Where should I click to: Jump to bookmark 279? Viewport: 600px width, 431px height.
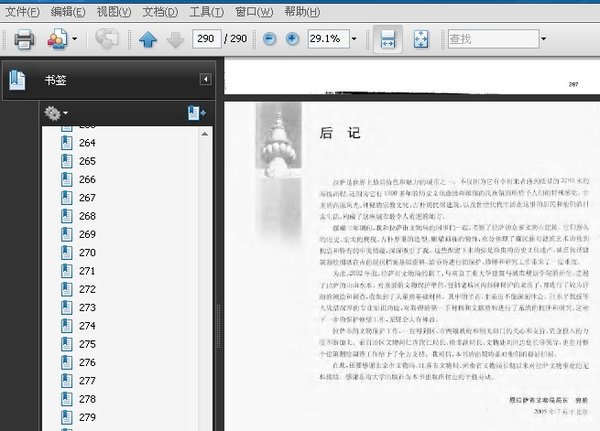pos(87,417)
